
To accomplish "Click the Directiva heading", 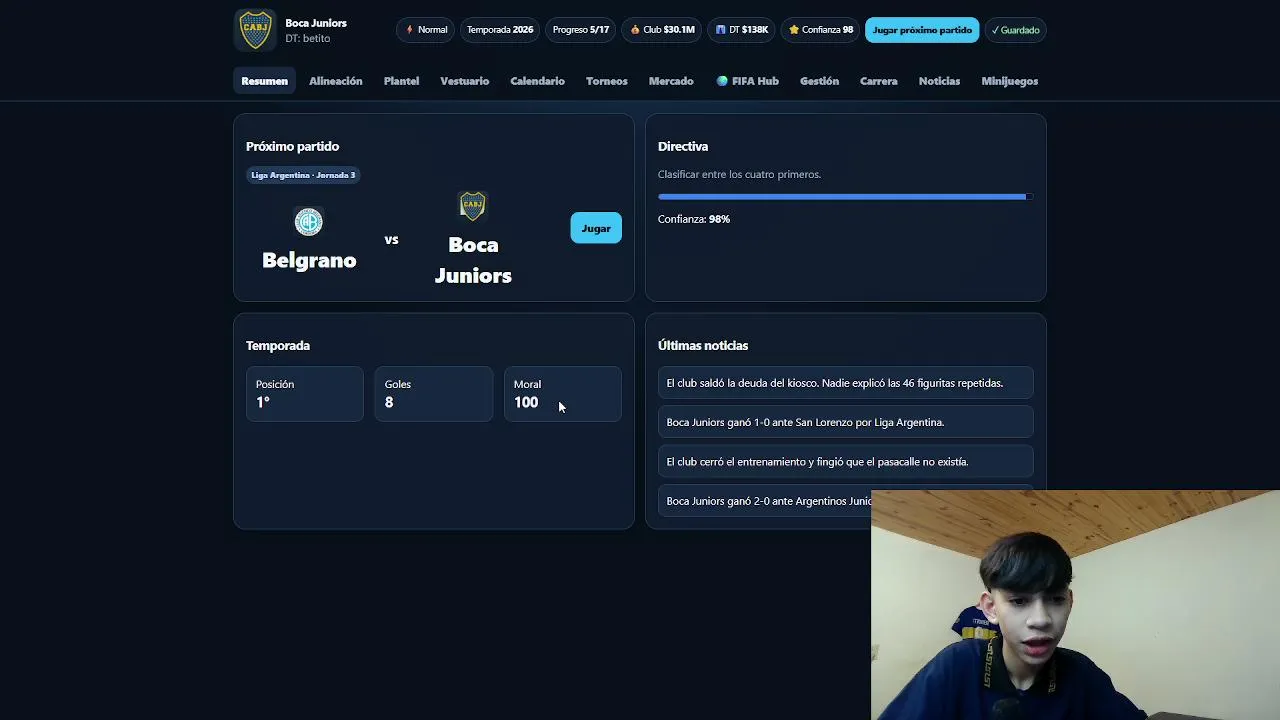I will (683, 146).
